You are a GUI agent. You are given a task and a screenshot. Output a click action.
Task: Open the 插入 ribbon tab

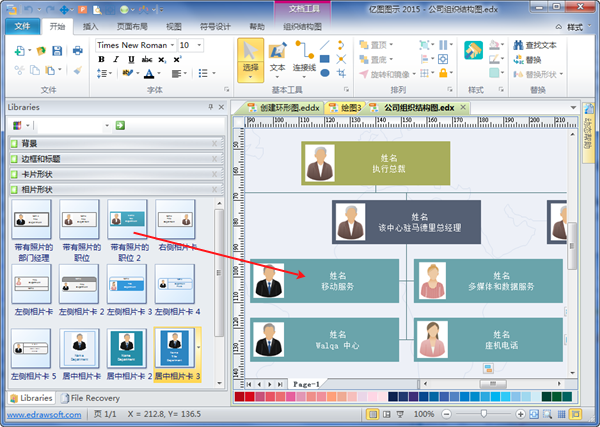[x=91, y=27]
